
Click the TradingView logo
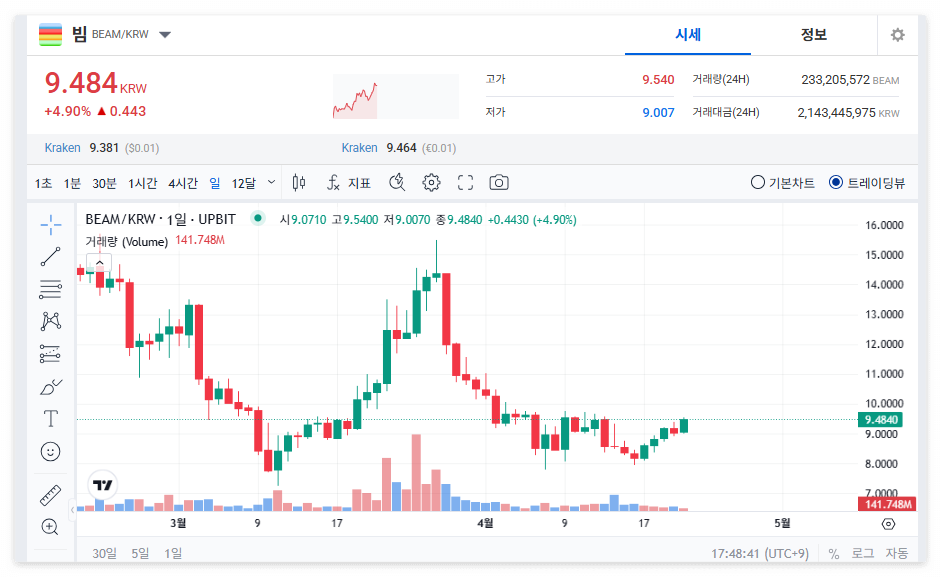(x=103, y=485)
